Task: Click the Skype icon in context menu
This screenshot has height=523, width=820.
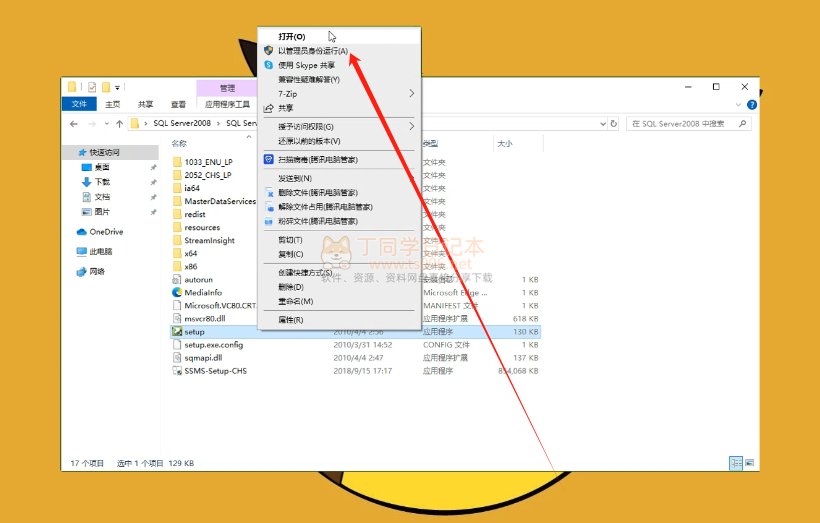Action: pyautogui.click(x=268, y=65)
